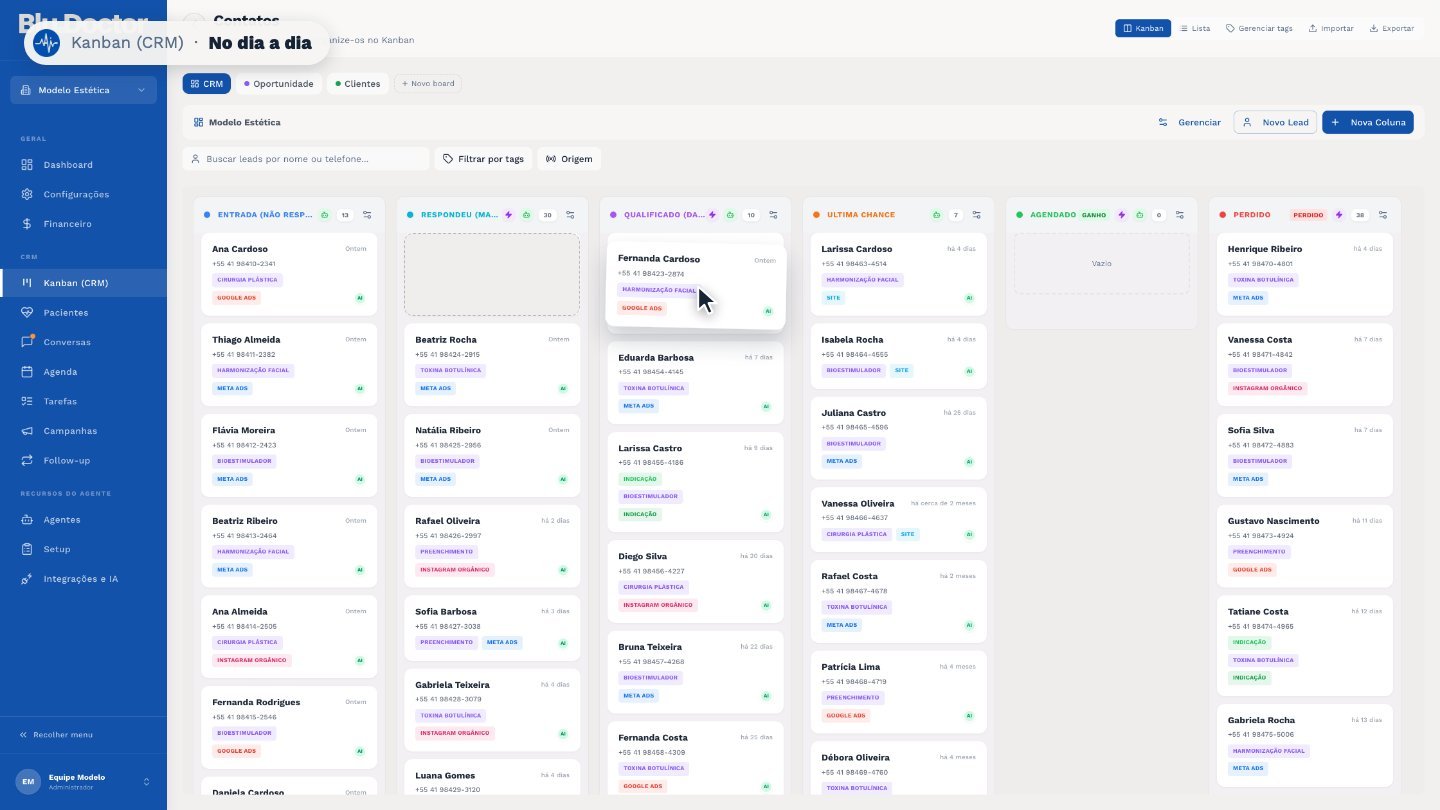Image resolution: width=1440 pixels, height=810 pixels.
Task: Click the Novo board button
Action: (428, 84)
